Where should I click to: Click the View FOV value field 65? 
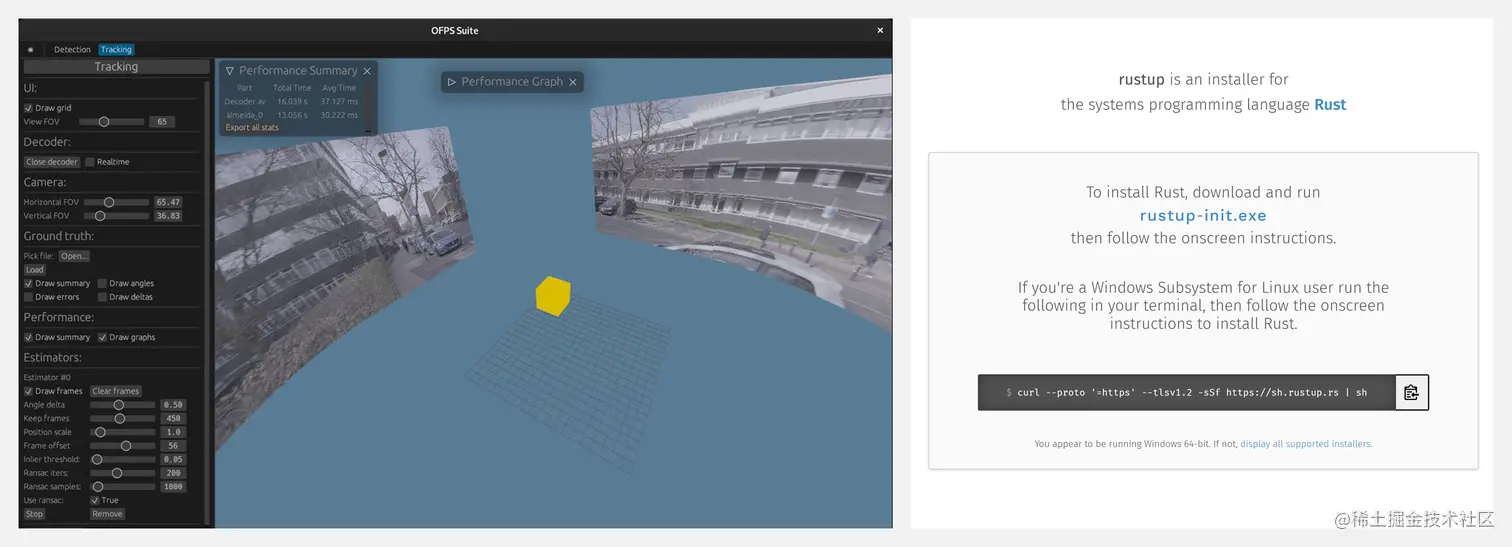click(x=162, y=122)
